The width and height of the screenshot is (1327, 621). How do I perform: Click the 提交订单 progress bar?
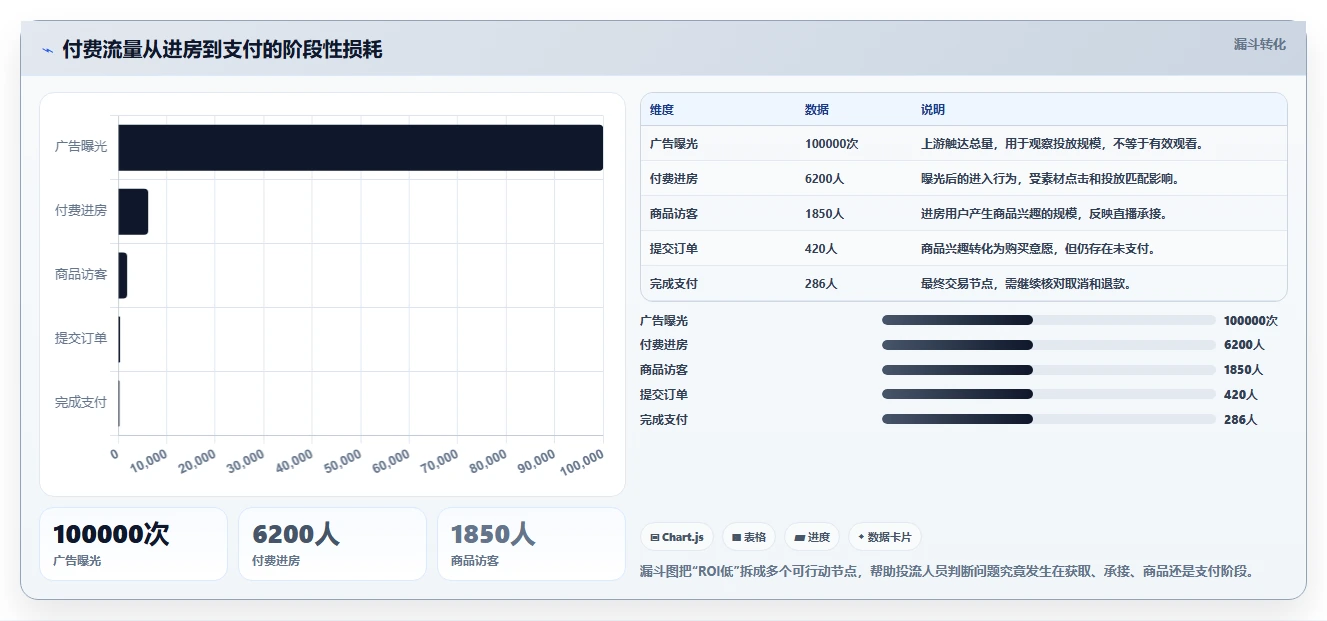[x=1049, y=395]
